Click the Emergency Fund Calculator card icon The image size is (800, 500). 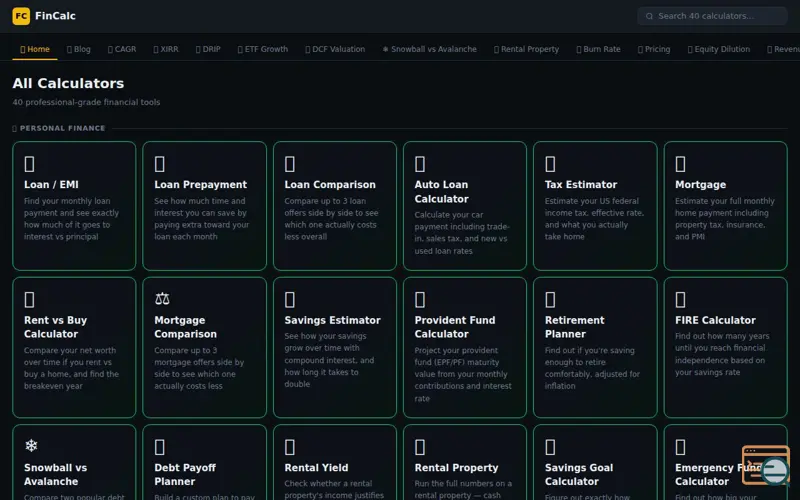(681, 447)
